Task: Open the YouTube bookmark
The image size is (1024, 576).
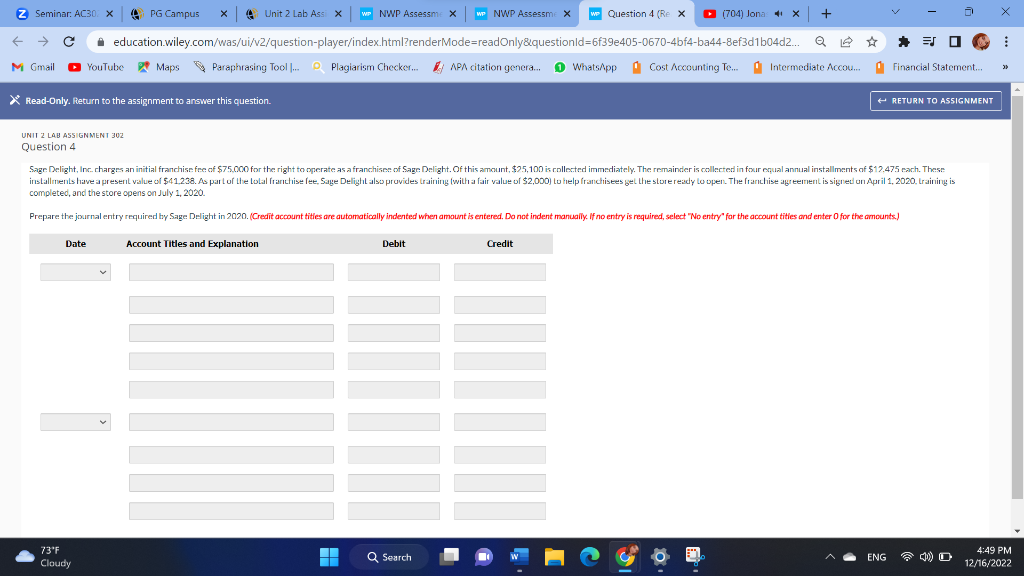Action: pyautogui.click(x=96, y=67)
